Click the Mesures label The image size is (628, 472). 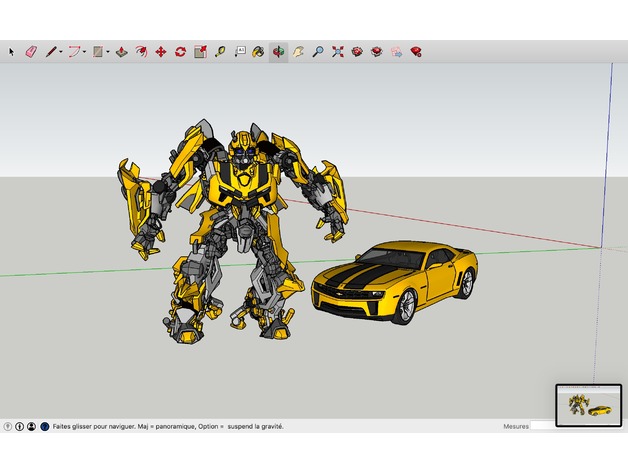(x=516, y=427)
